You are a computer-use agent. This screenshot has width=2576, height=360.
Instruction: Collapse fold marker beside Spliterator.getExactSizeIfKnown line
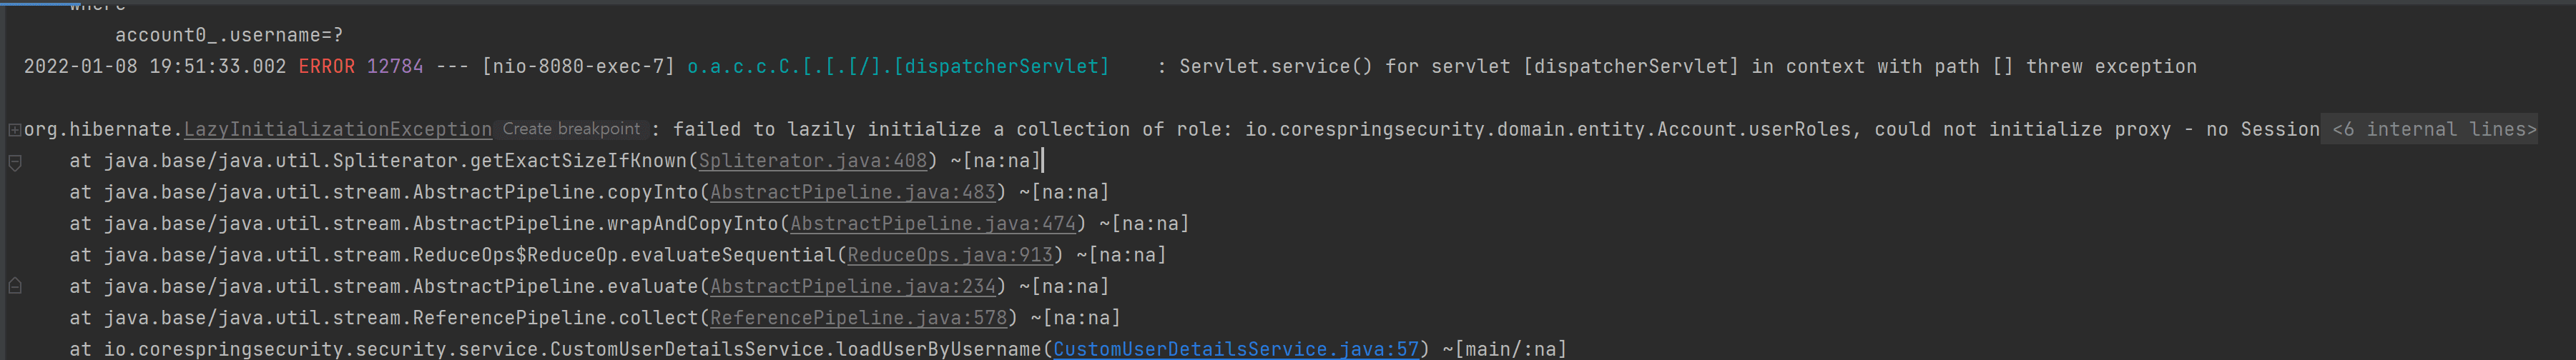[15, 162]
